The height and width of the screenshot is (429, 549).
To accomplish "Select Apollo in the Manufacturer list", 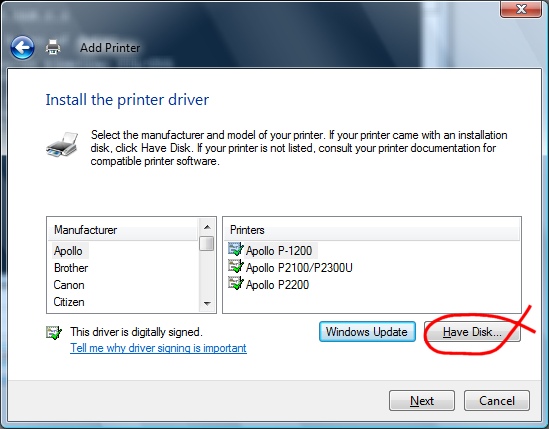I will tap(68, 251).
